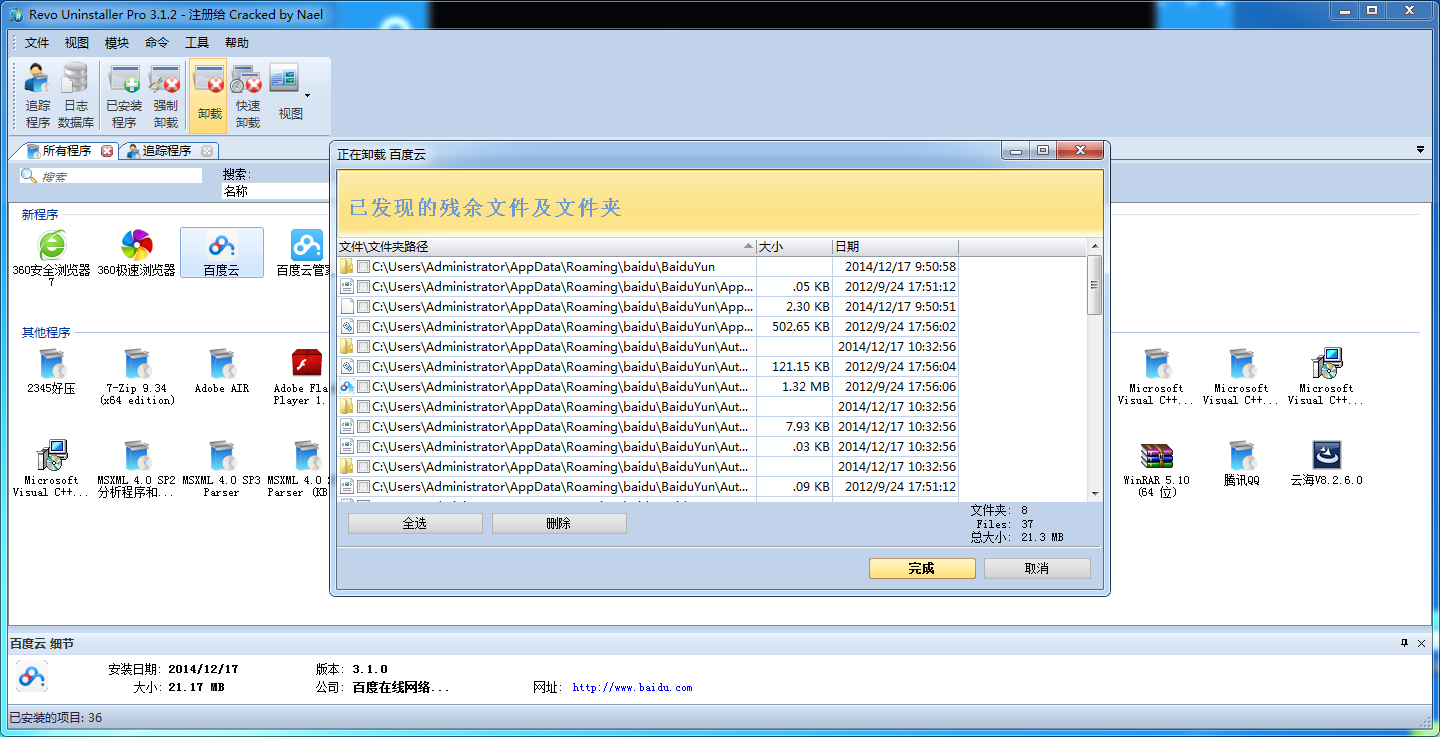Open the 工具 menu
Screen dimensions: 1440x737
pyautogui.click(x=197, y=43)
